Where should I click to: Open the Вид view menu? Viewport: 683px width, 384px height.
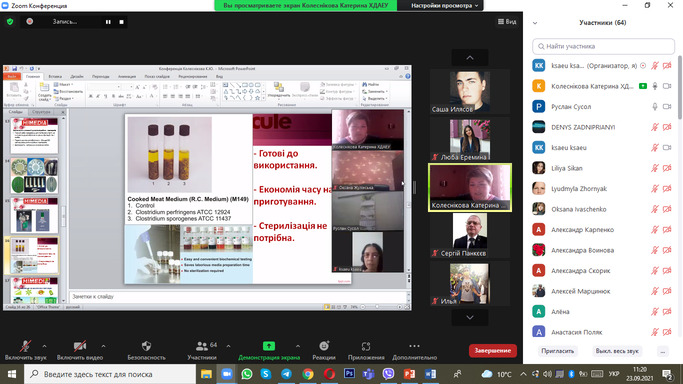click(x=507, y=21)
